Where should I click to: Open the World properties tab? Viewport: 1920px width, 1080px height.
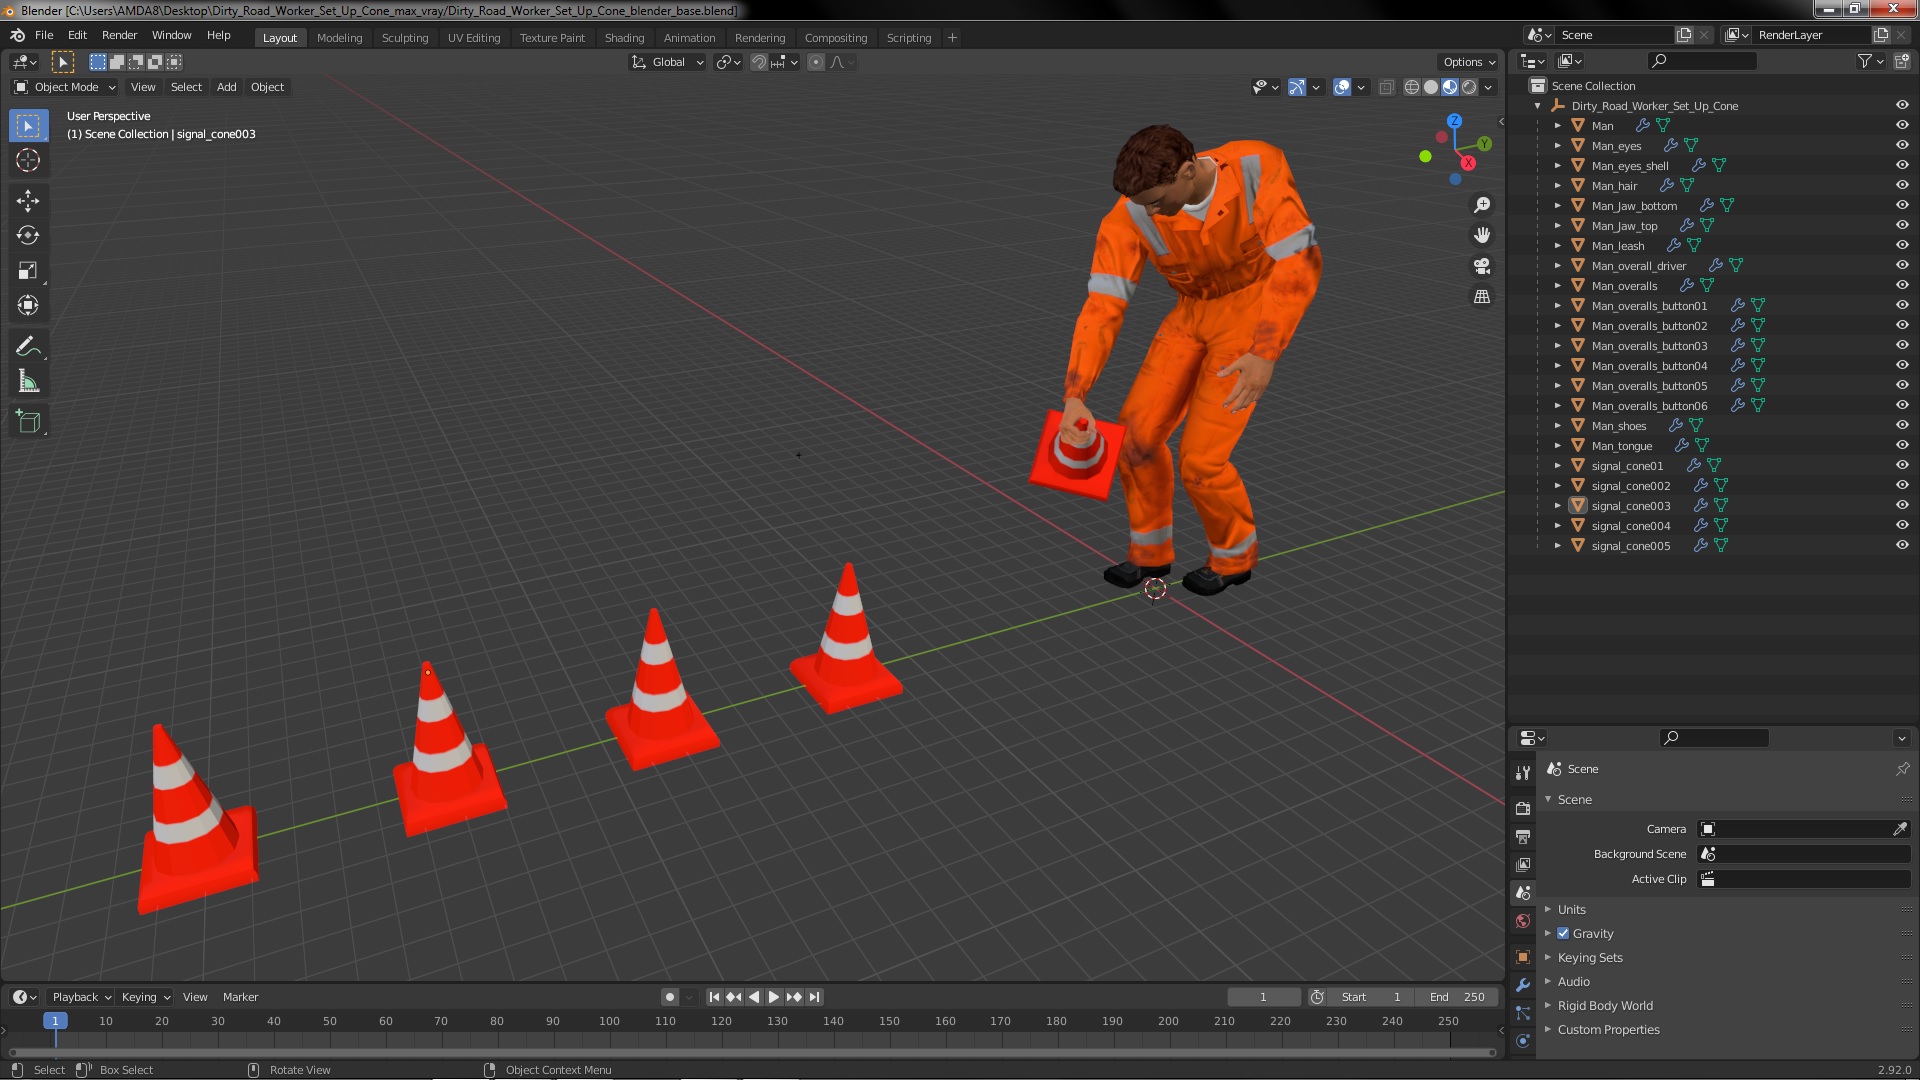1523,921
